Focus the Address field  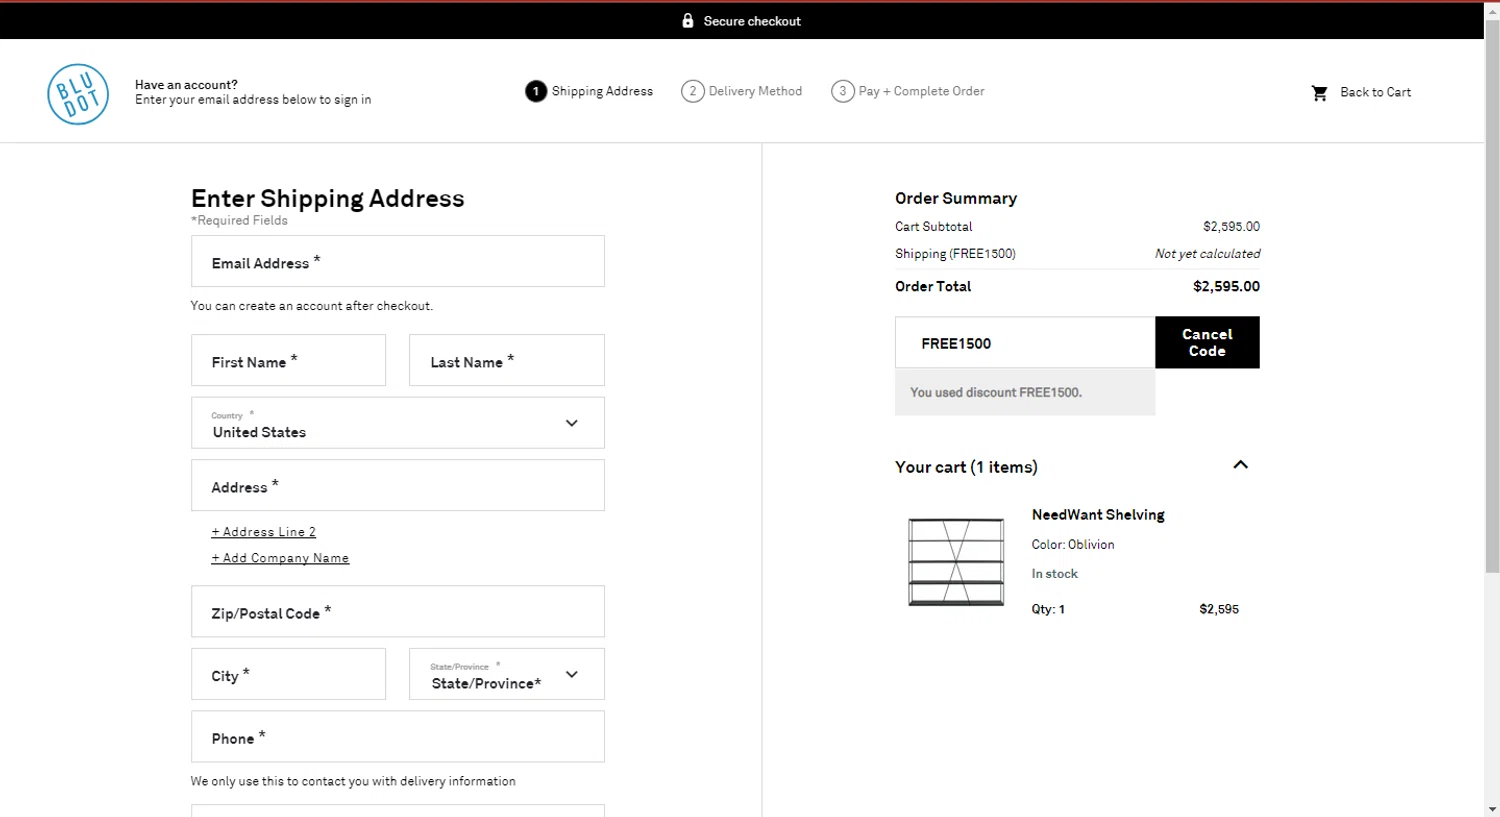tap(398, 485)
